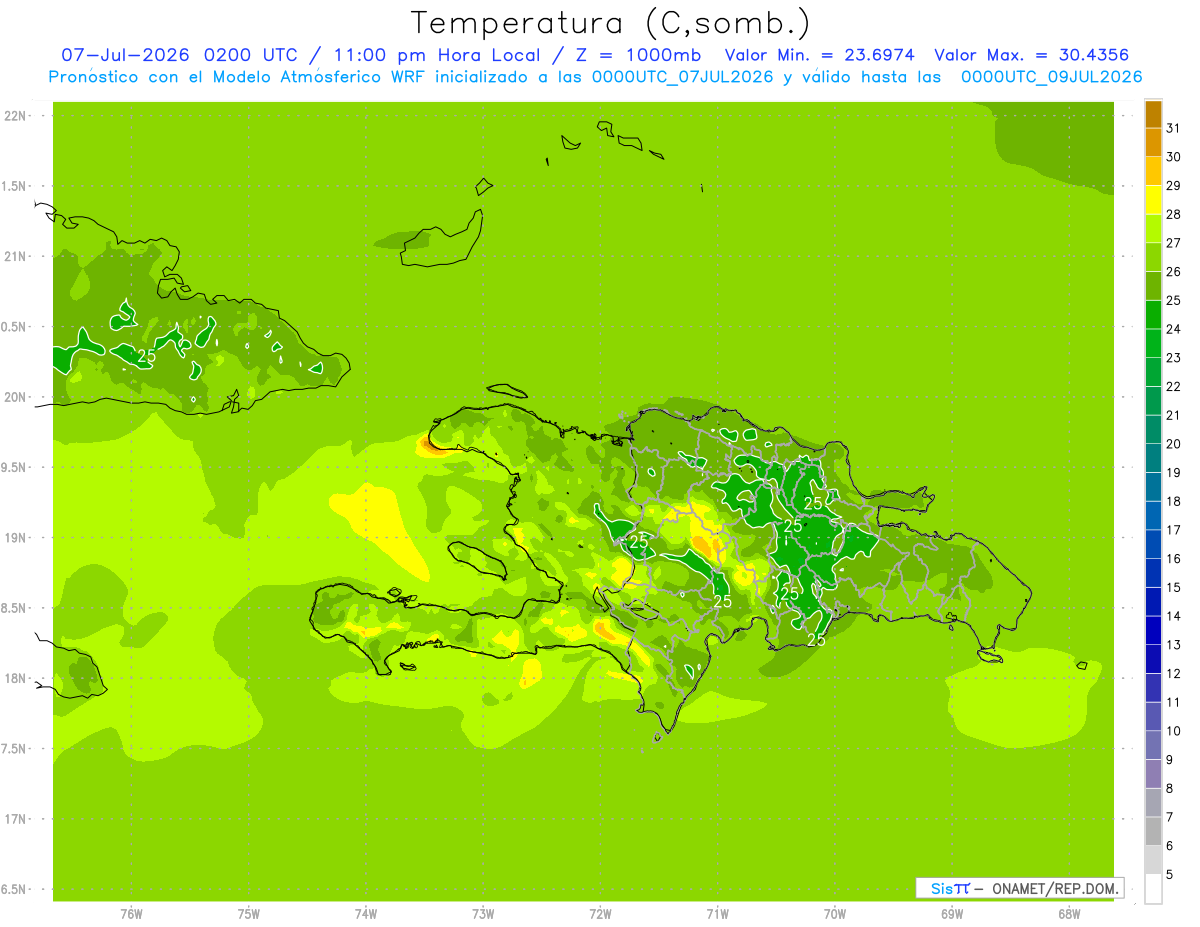The height and width of the screenshot is (927, 1200).
Task: Click the "17N" latitude label
Action: 15,819
